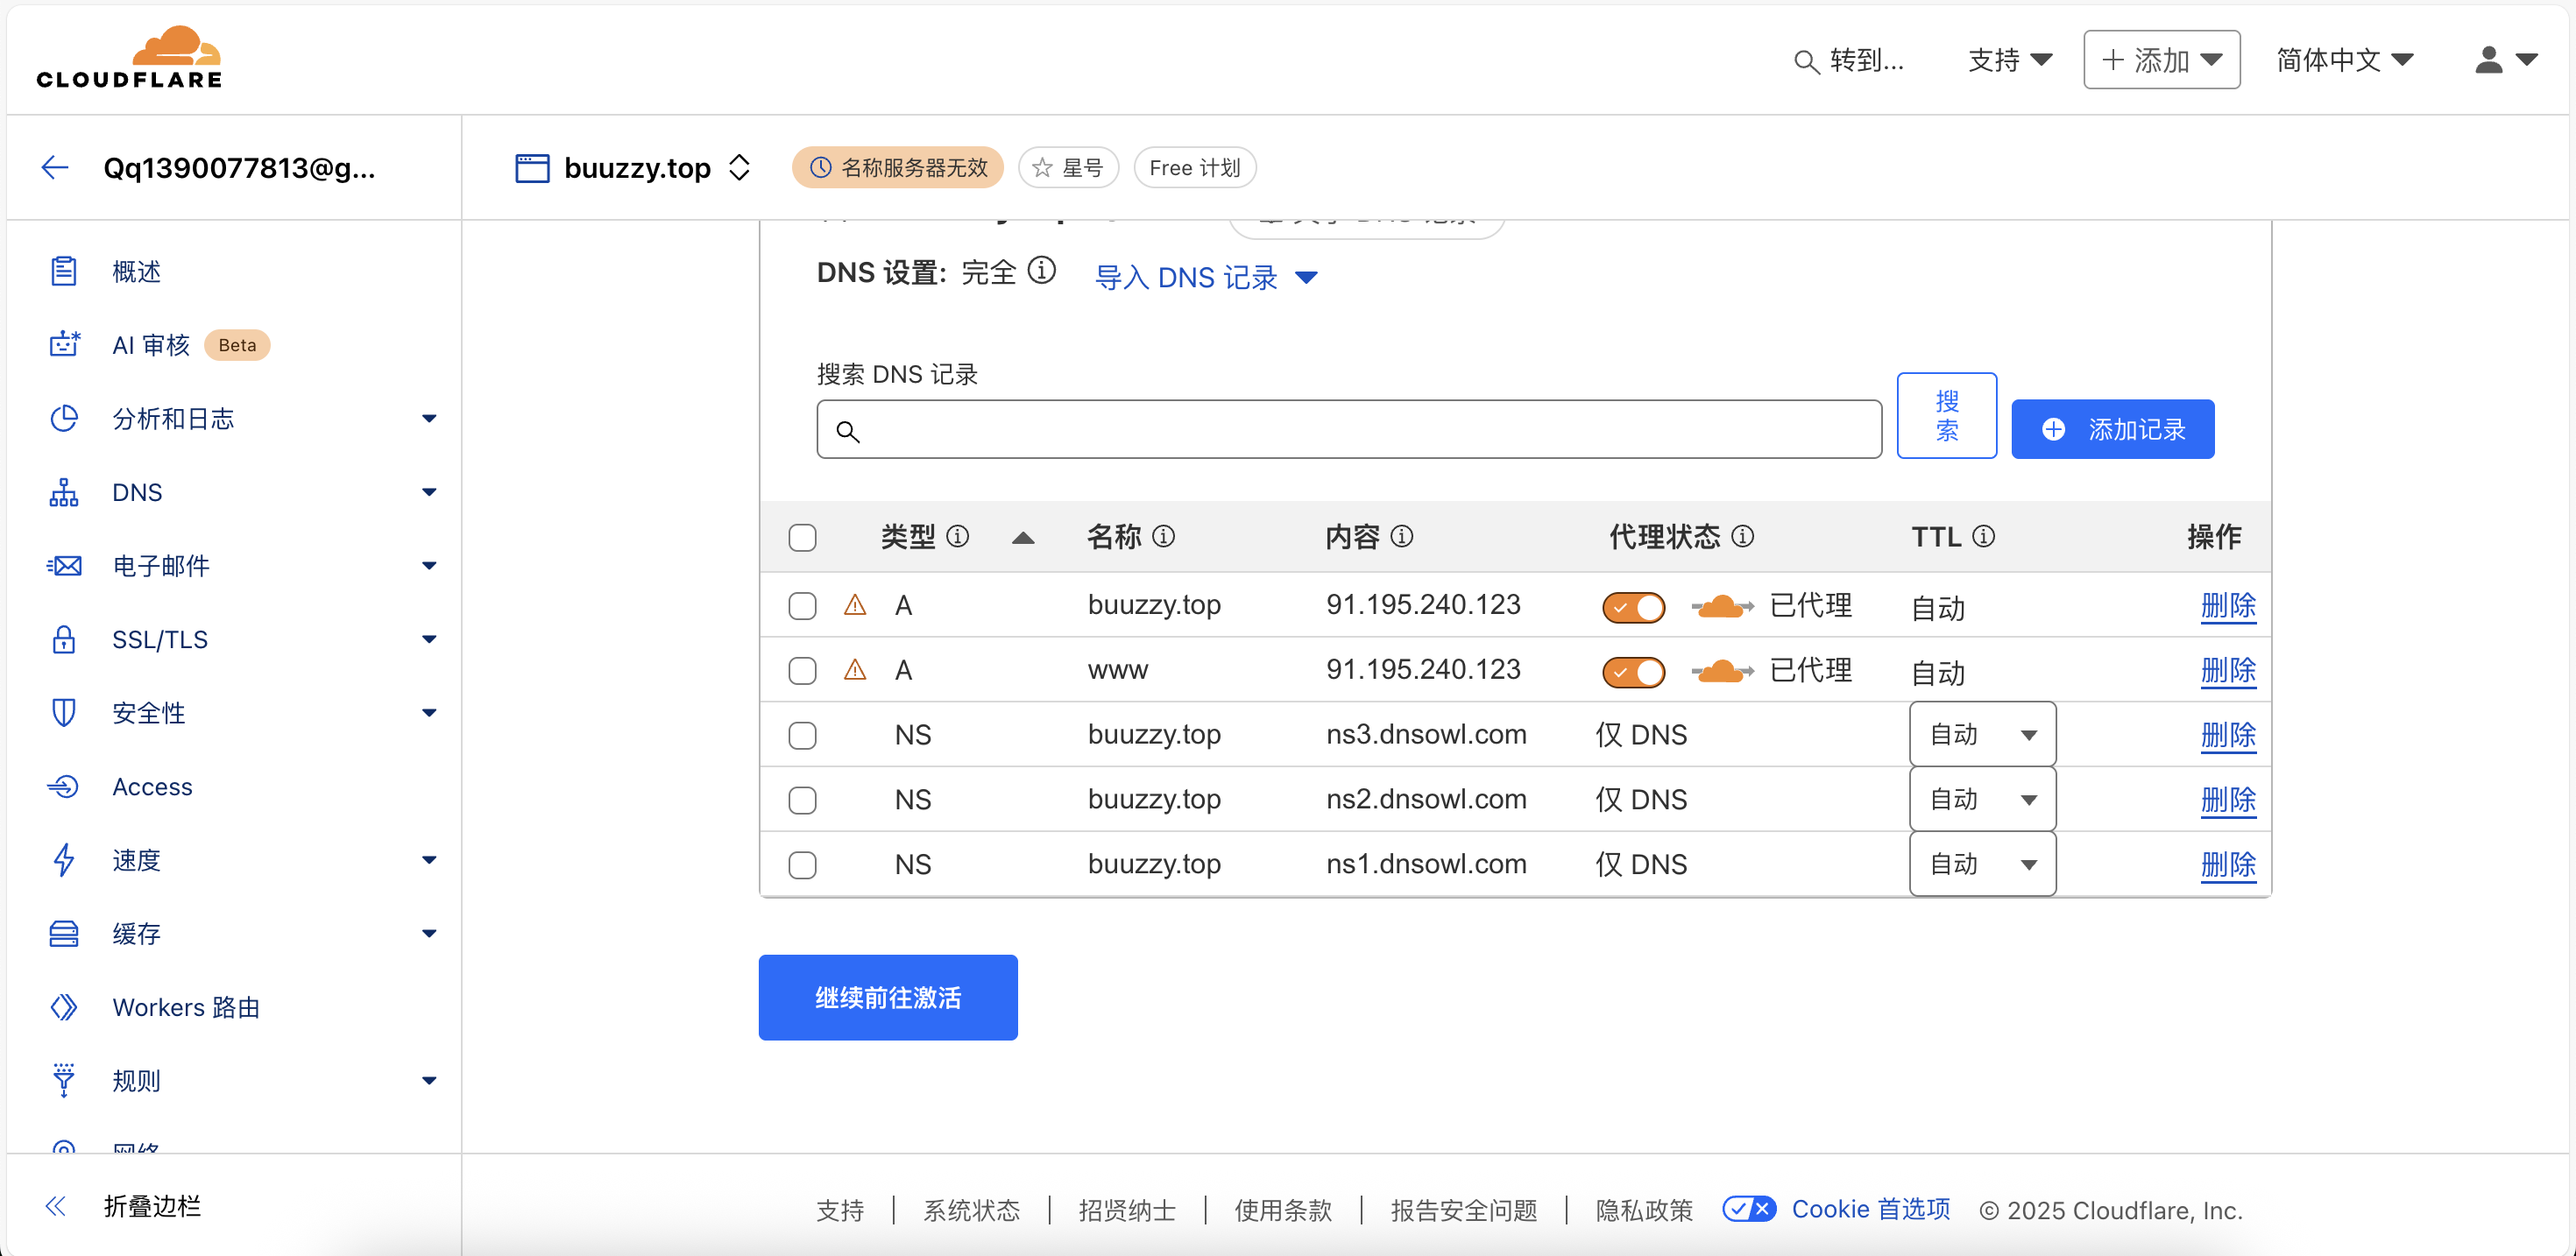Select checkbox for ns1.dnsowl.com record
2576x1256 pixels.
pos(803,865)
